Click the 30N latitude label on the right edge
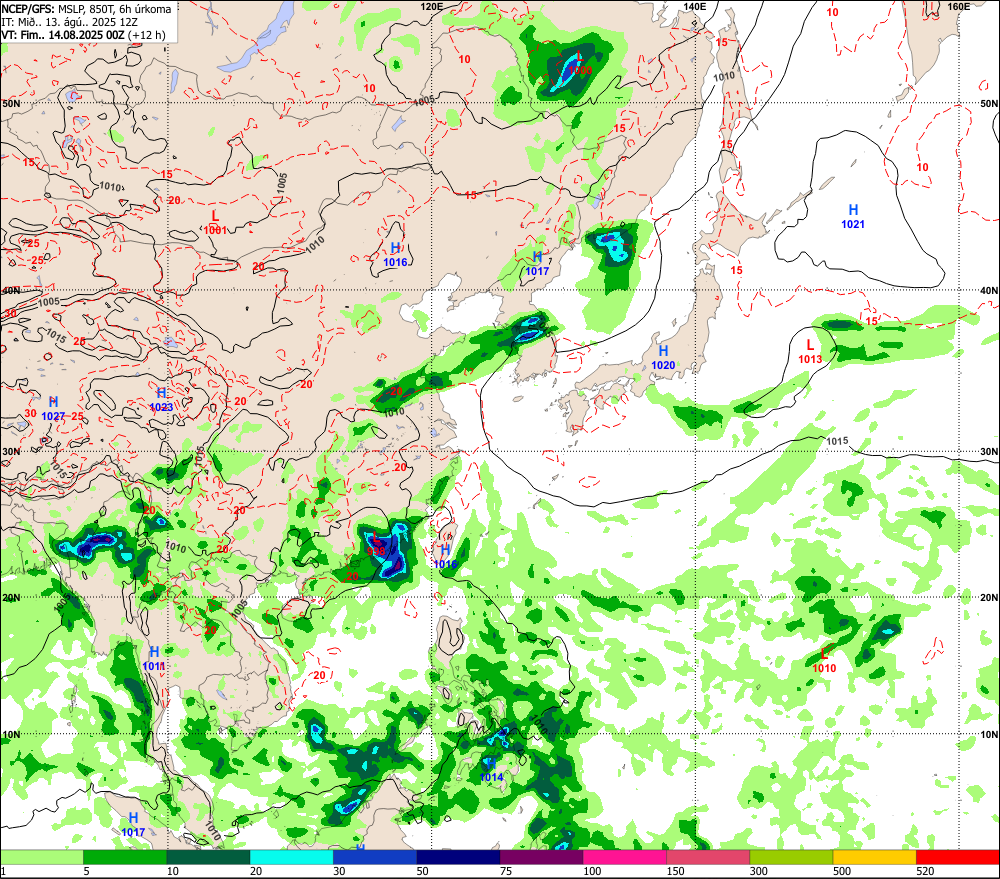Viewport: 1000px width, 879px height. (989, 452)
